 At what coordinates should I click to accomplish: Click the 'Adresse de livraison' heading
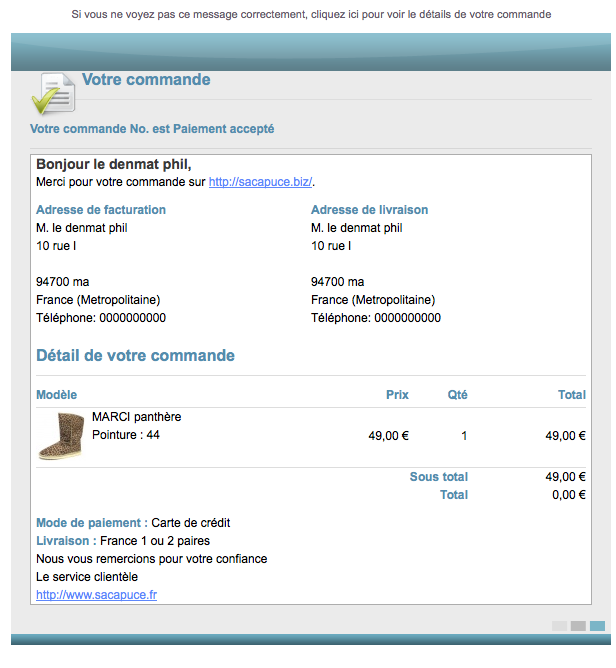click(369, 210)
